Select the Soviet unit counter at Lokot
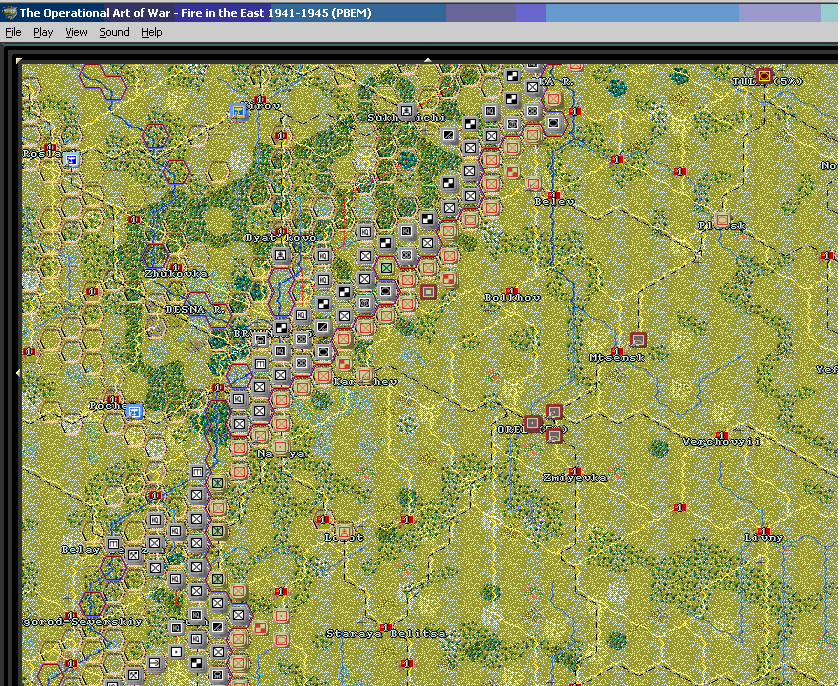This screenshot has height=686, width=840. pos(344,532)
